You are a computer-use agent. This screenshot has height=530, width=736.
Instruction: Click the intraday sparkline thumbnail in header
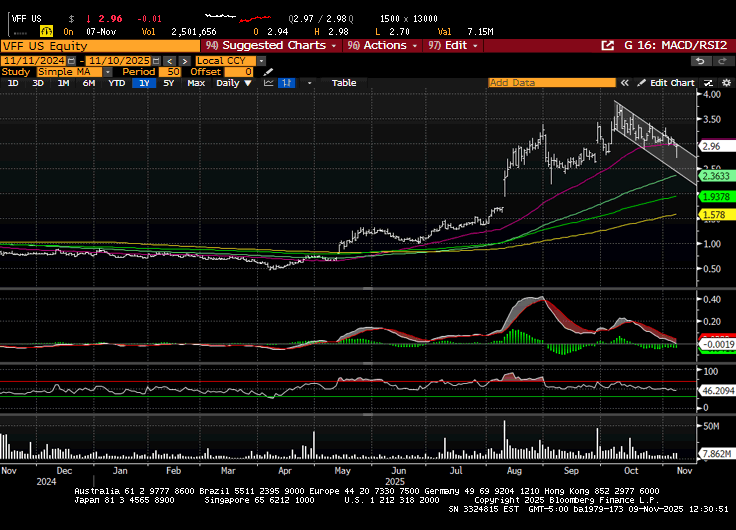coord(238,18)
